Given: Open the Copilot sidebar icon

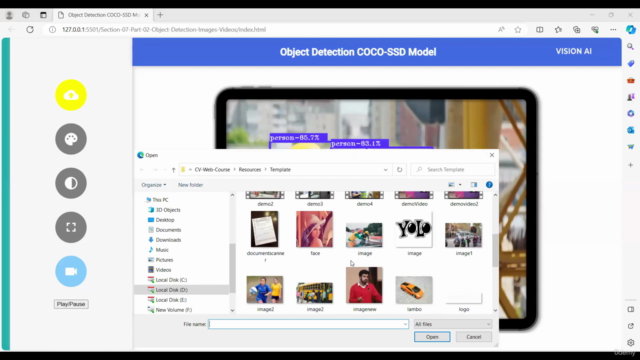Looking at the screenshot, I should (631, 29).
